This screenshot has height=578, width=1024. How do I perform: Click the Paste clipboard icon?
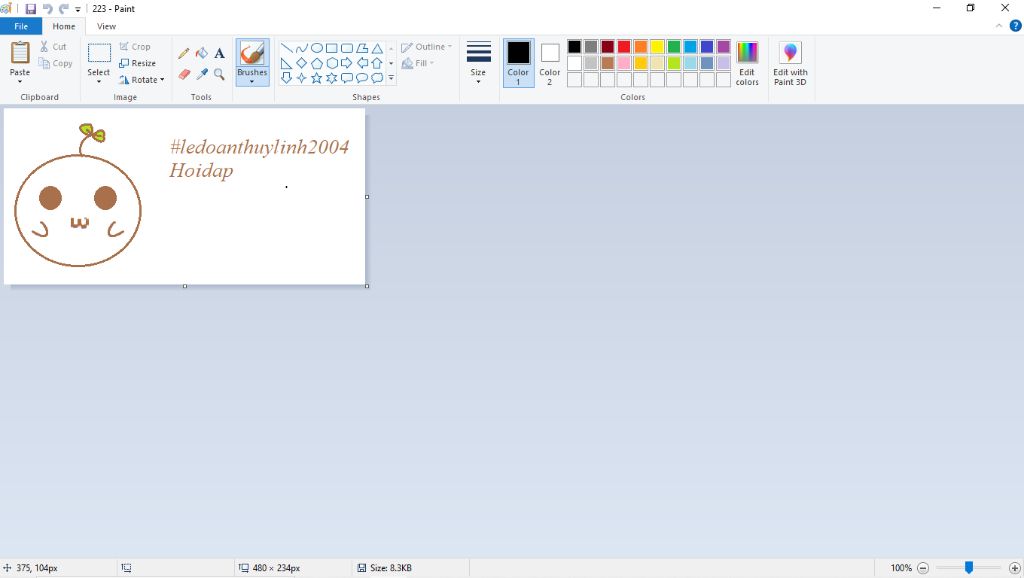pyautogui.click(x=20, y=53)
